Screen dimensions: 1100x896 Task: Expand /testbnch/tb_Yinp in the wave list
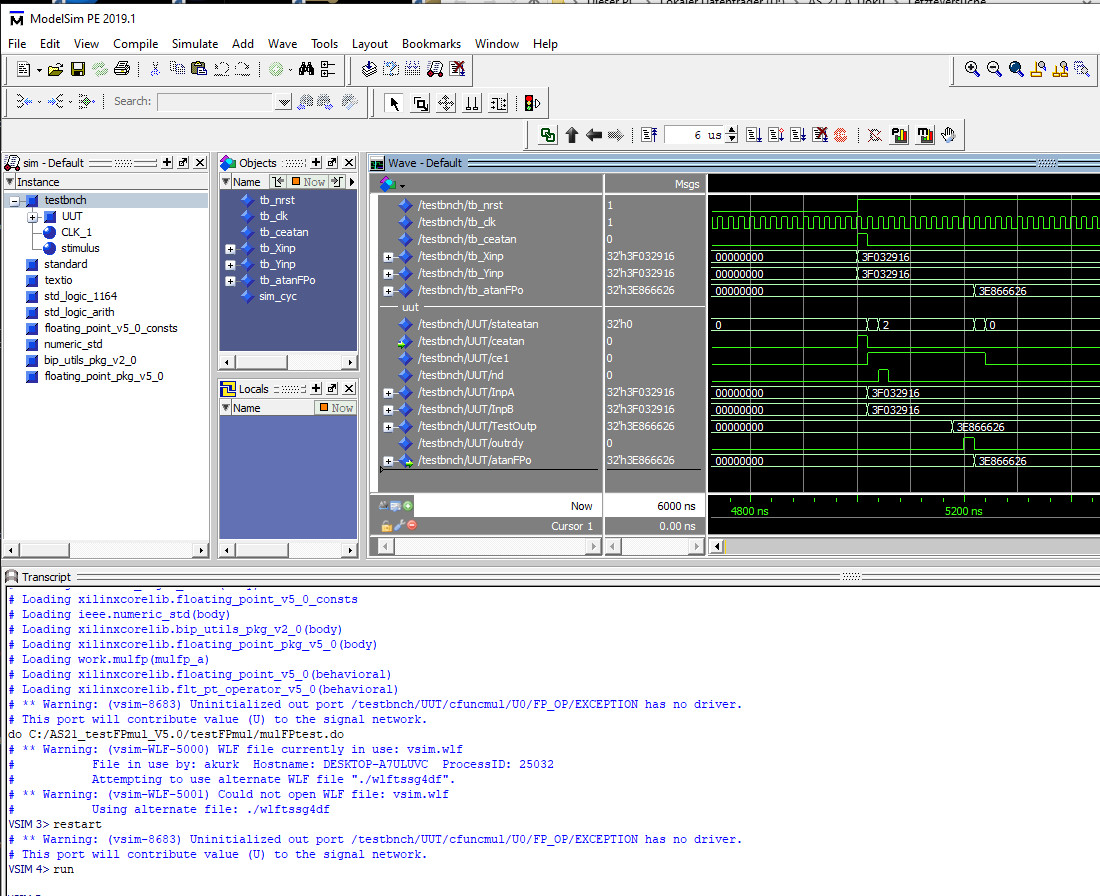point(388,274)
